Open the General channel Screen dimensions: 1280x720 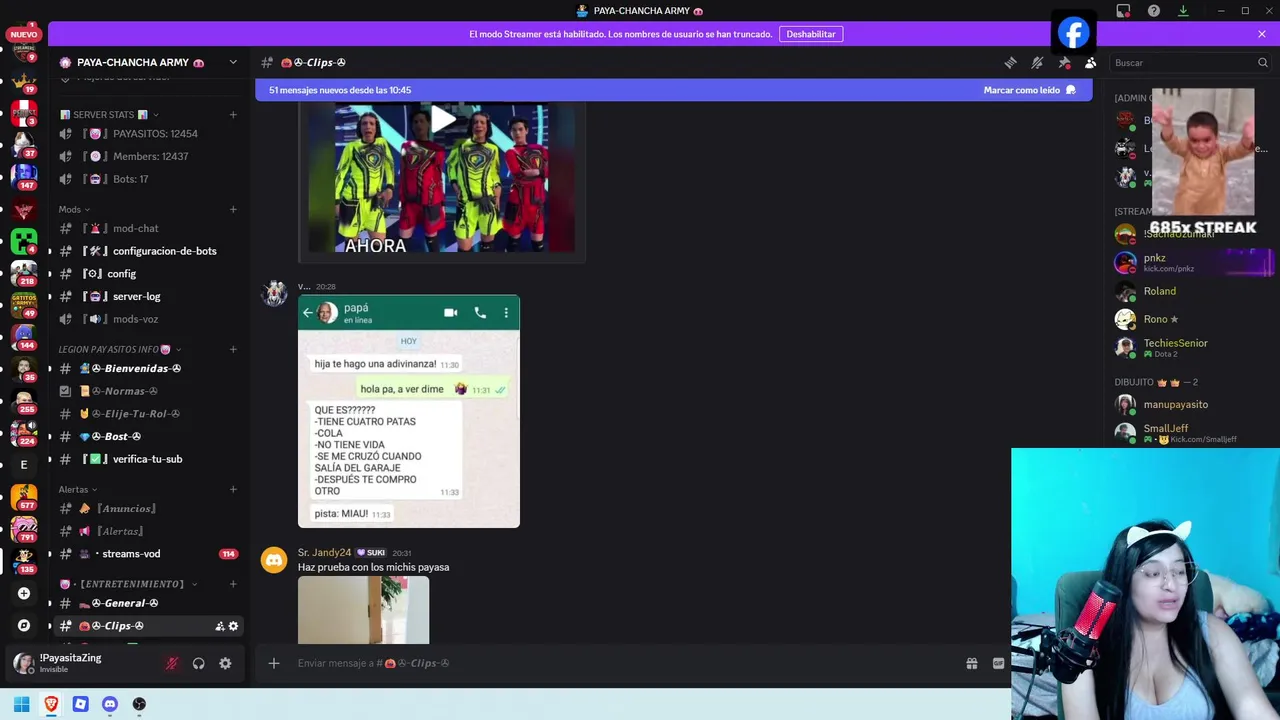[x=148, y=603]
